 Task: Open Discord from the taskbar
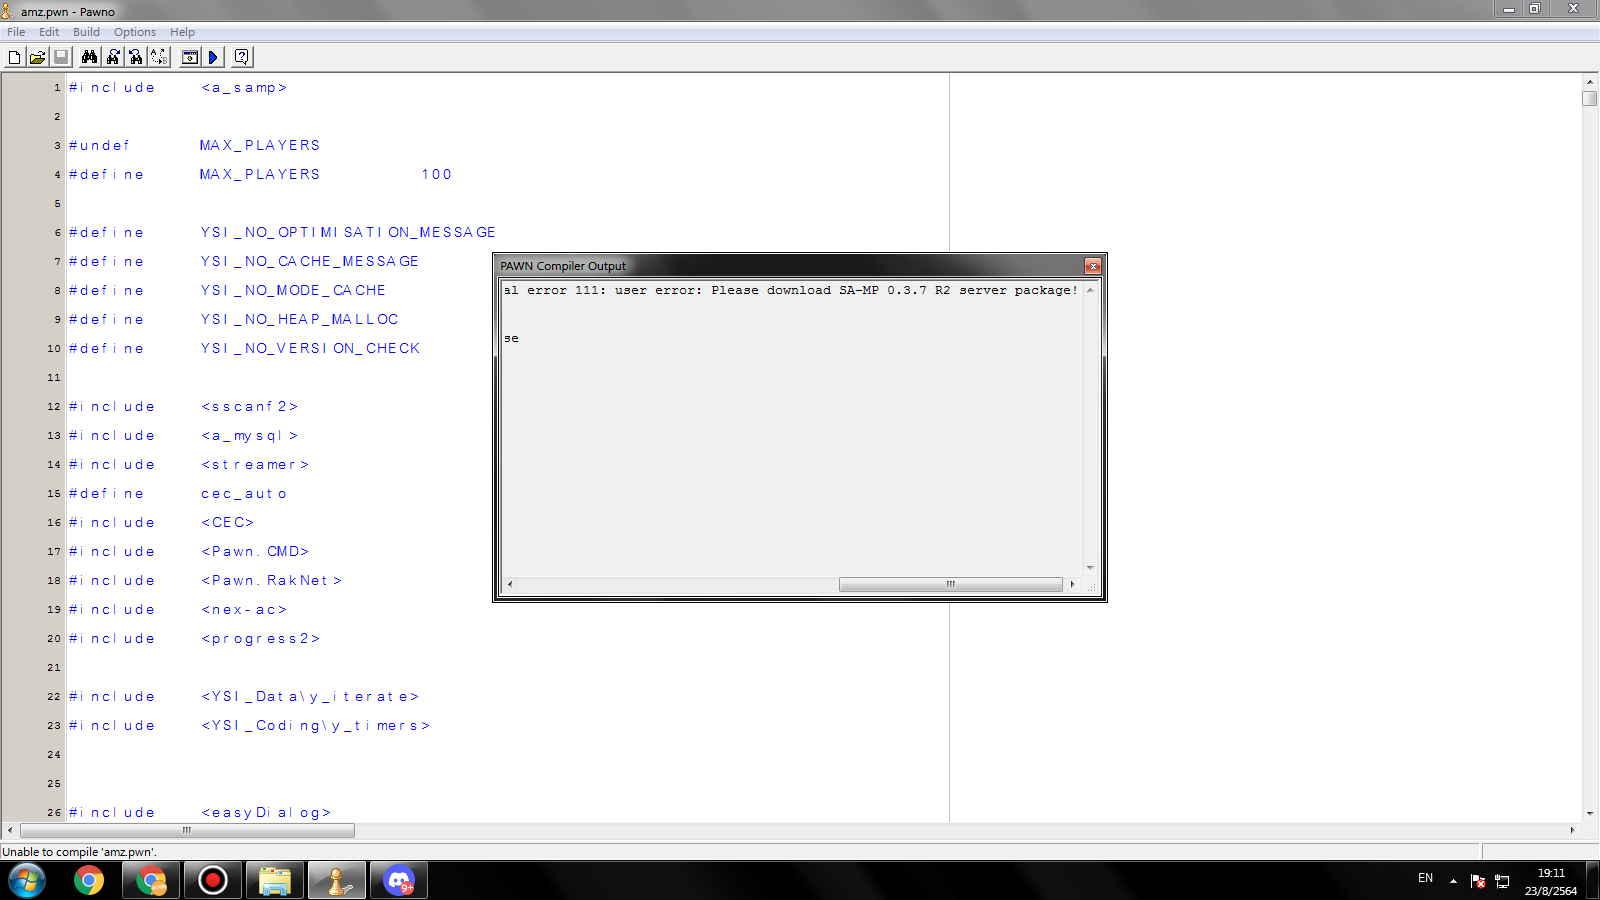click(x=399, y=881)
